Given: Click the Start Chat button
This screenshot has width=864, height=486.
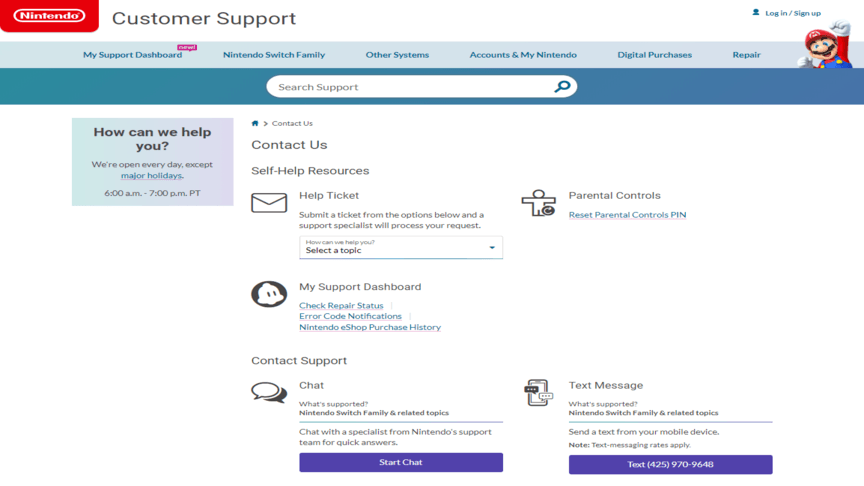Looking at the screenshot, I should click(401, 462).
